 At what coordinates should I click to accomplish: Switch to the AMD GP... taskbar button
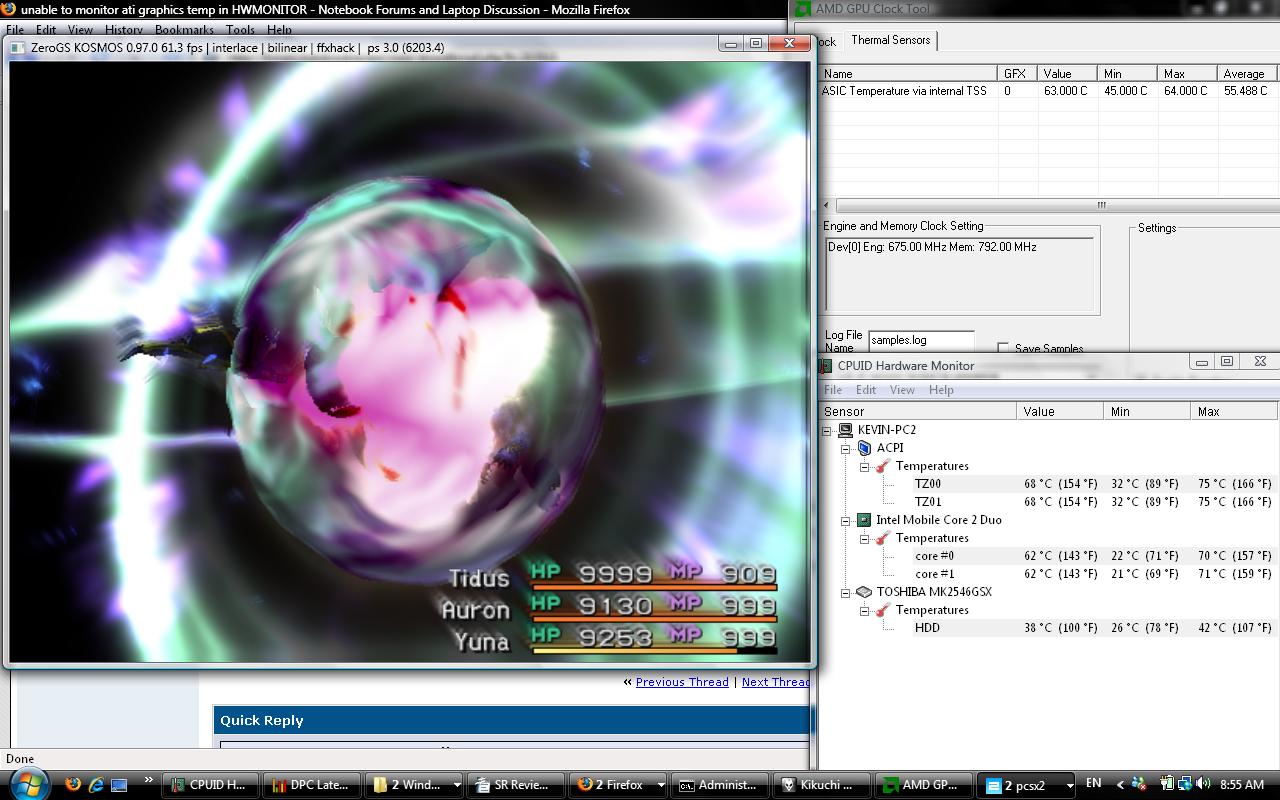pos(924,785)
